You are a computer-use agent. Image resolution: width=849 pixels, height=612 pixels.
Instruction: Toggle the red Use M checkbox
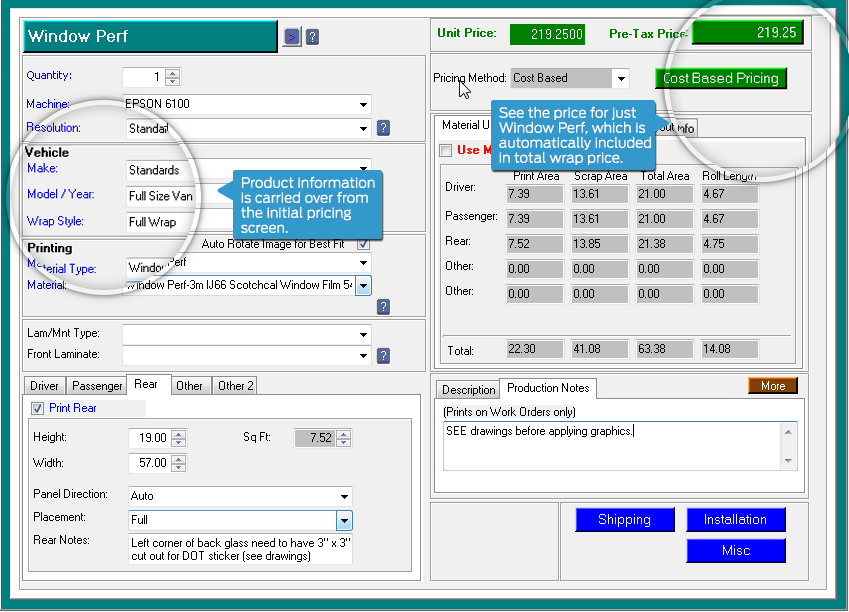click(446, 150)
